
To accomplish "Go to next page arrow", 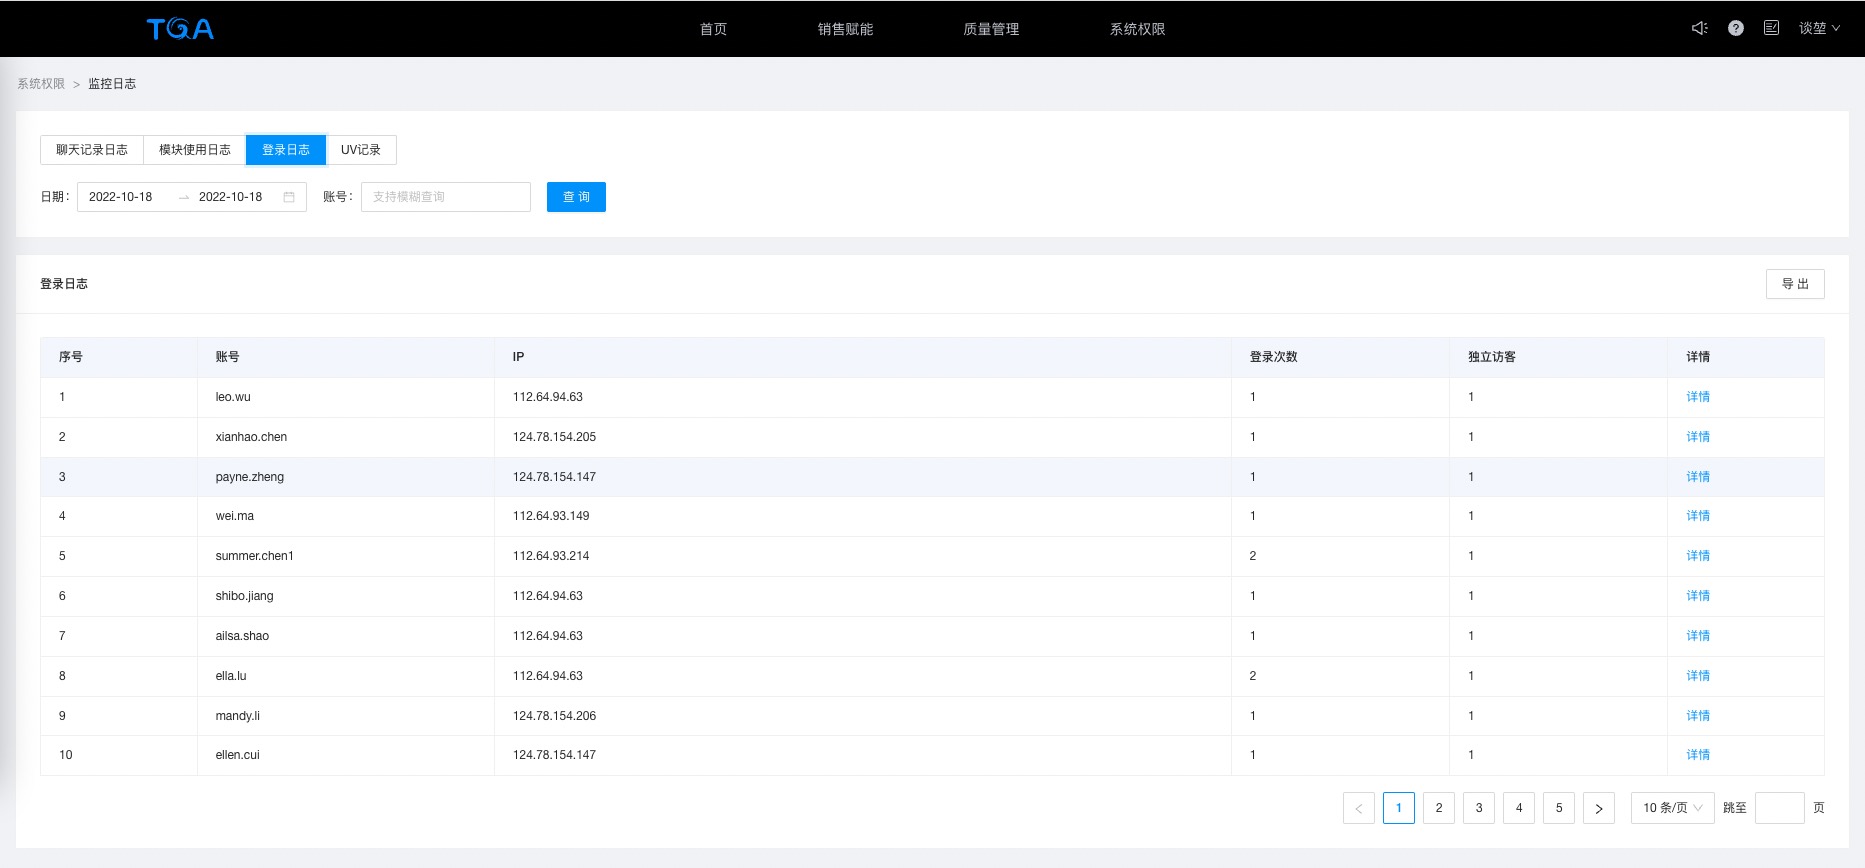I will pyautogui.click(x=1599, y=808).
